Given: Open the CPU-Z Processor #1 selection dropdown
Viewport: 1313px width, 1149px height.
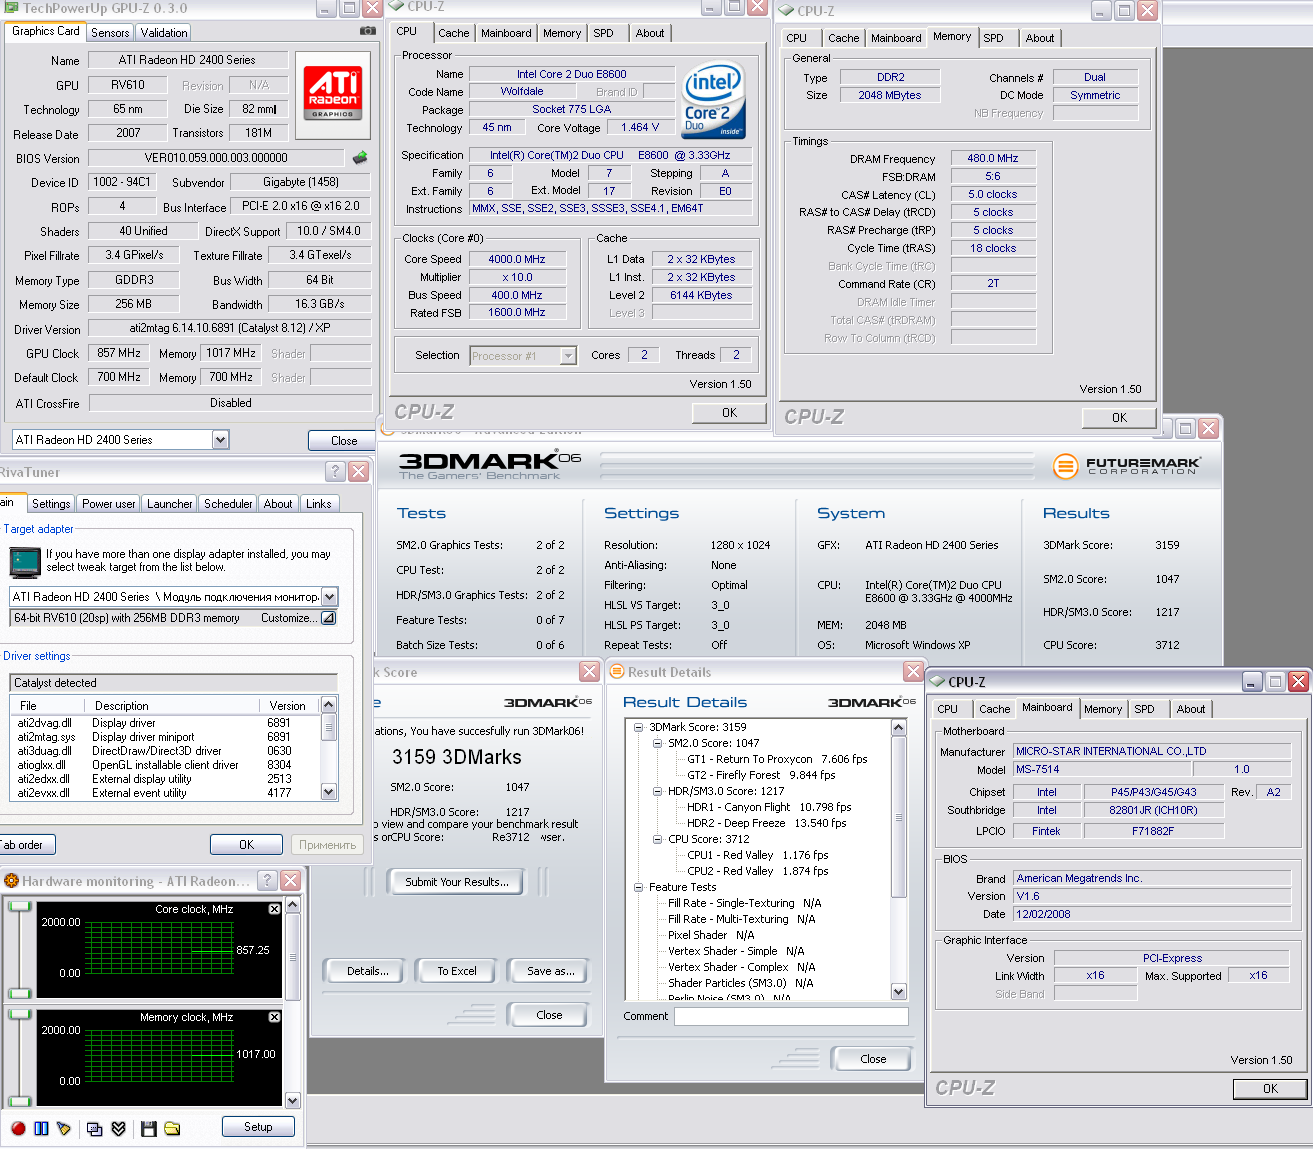Looking at the screenshot, I should click(x=569, y=356).
